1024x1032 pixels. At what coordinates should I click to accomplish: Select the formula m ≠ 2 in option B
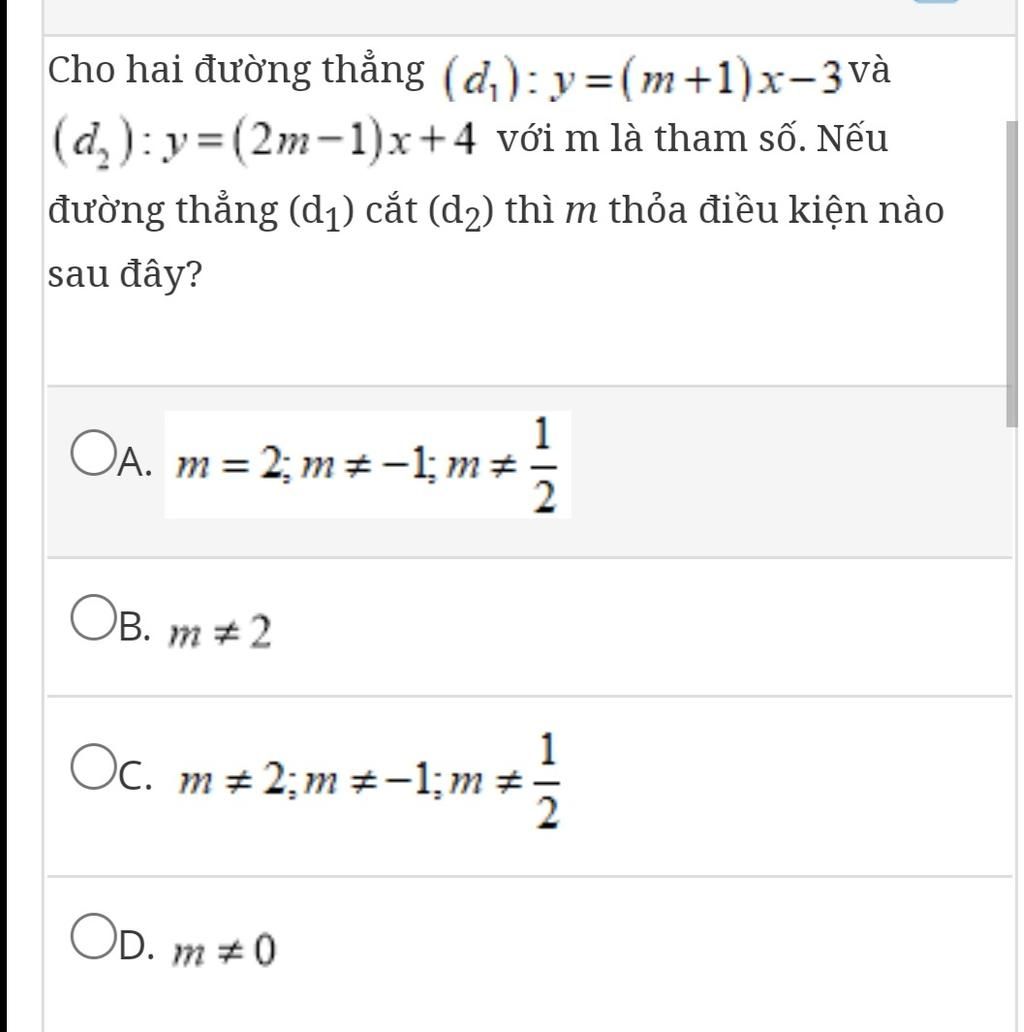[220, 631]
